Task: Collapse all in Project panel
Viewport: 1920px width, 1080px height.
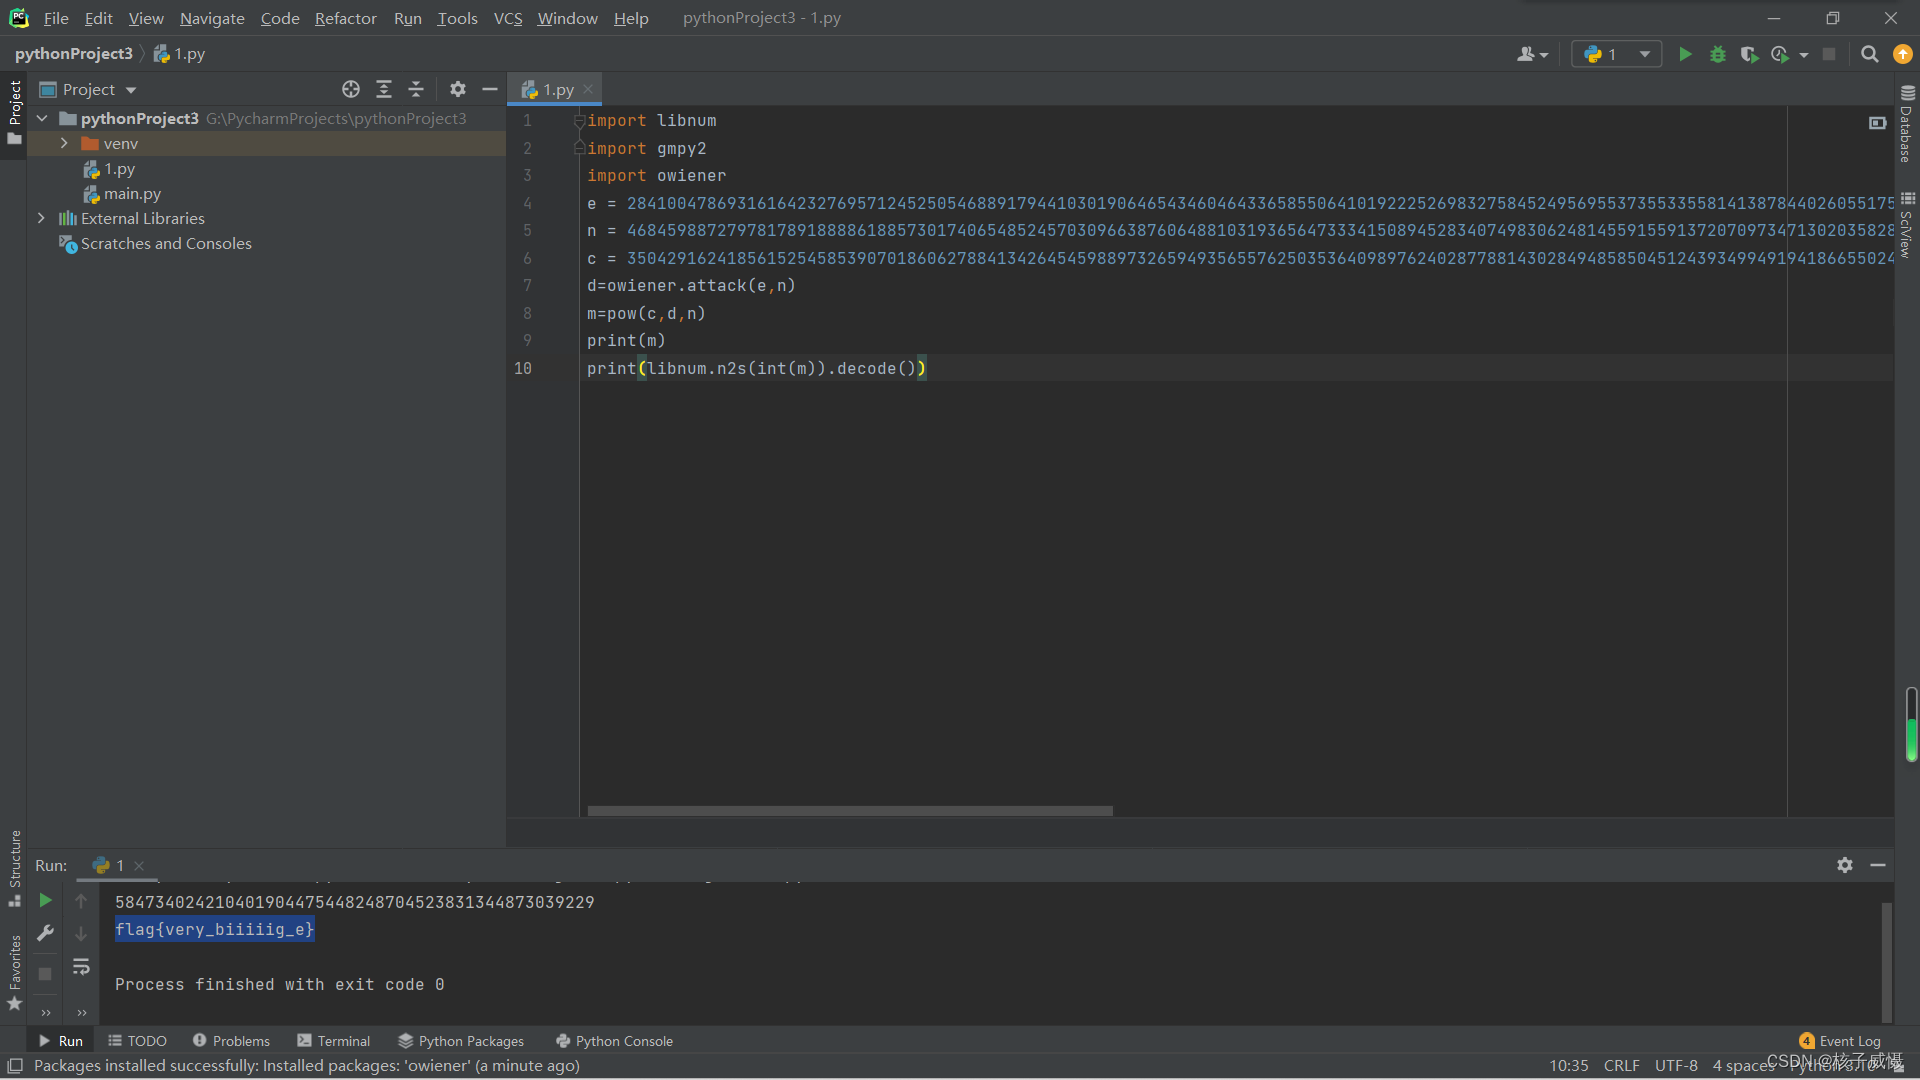Action: click(416, 89)
